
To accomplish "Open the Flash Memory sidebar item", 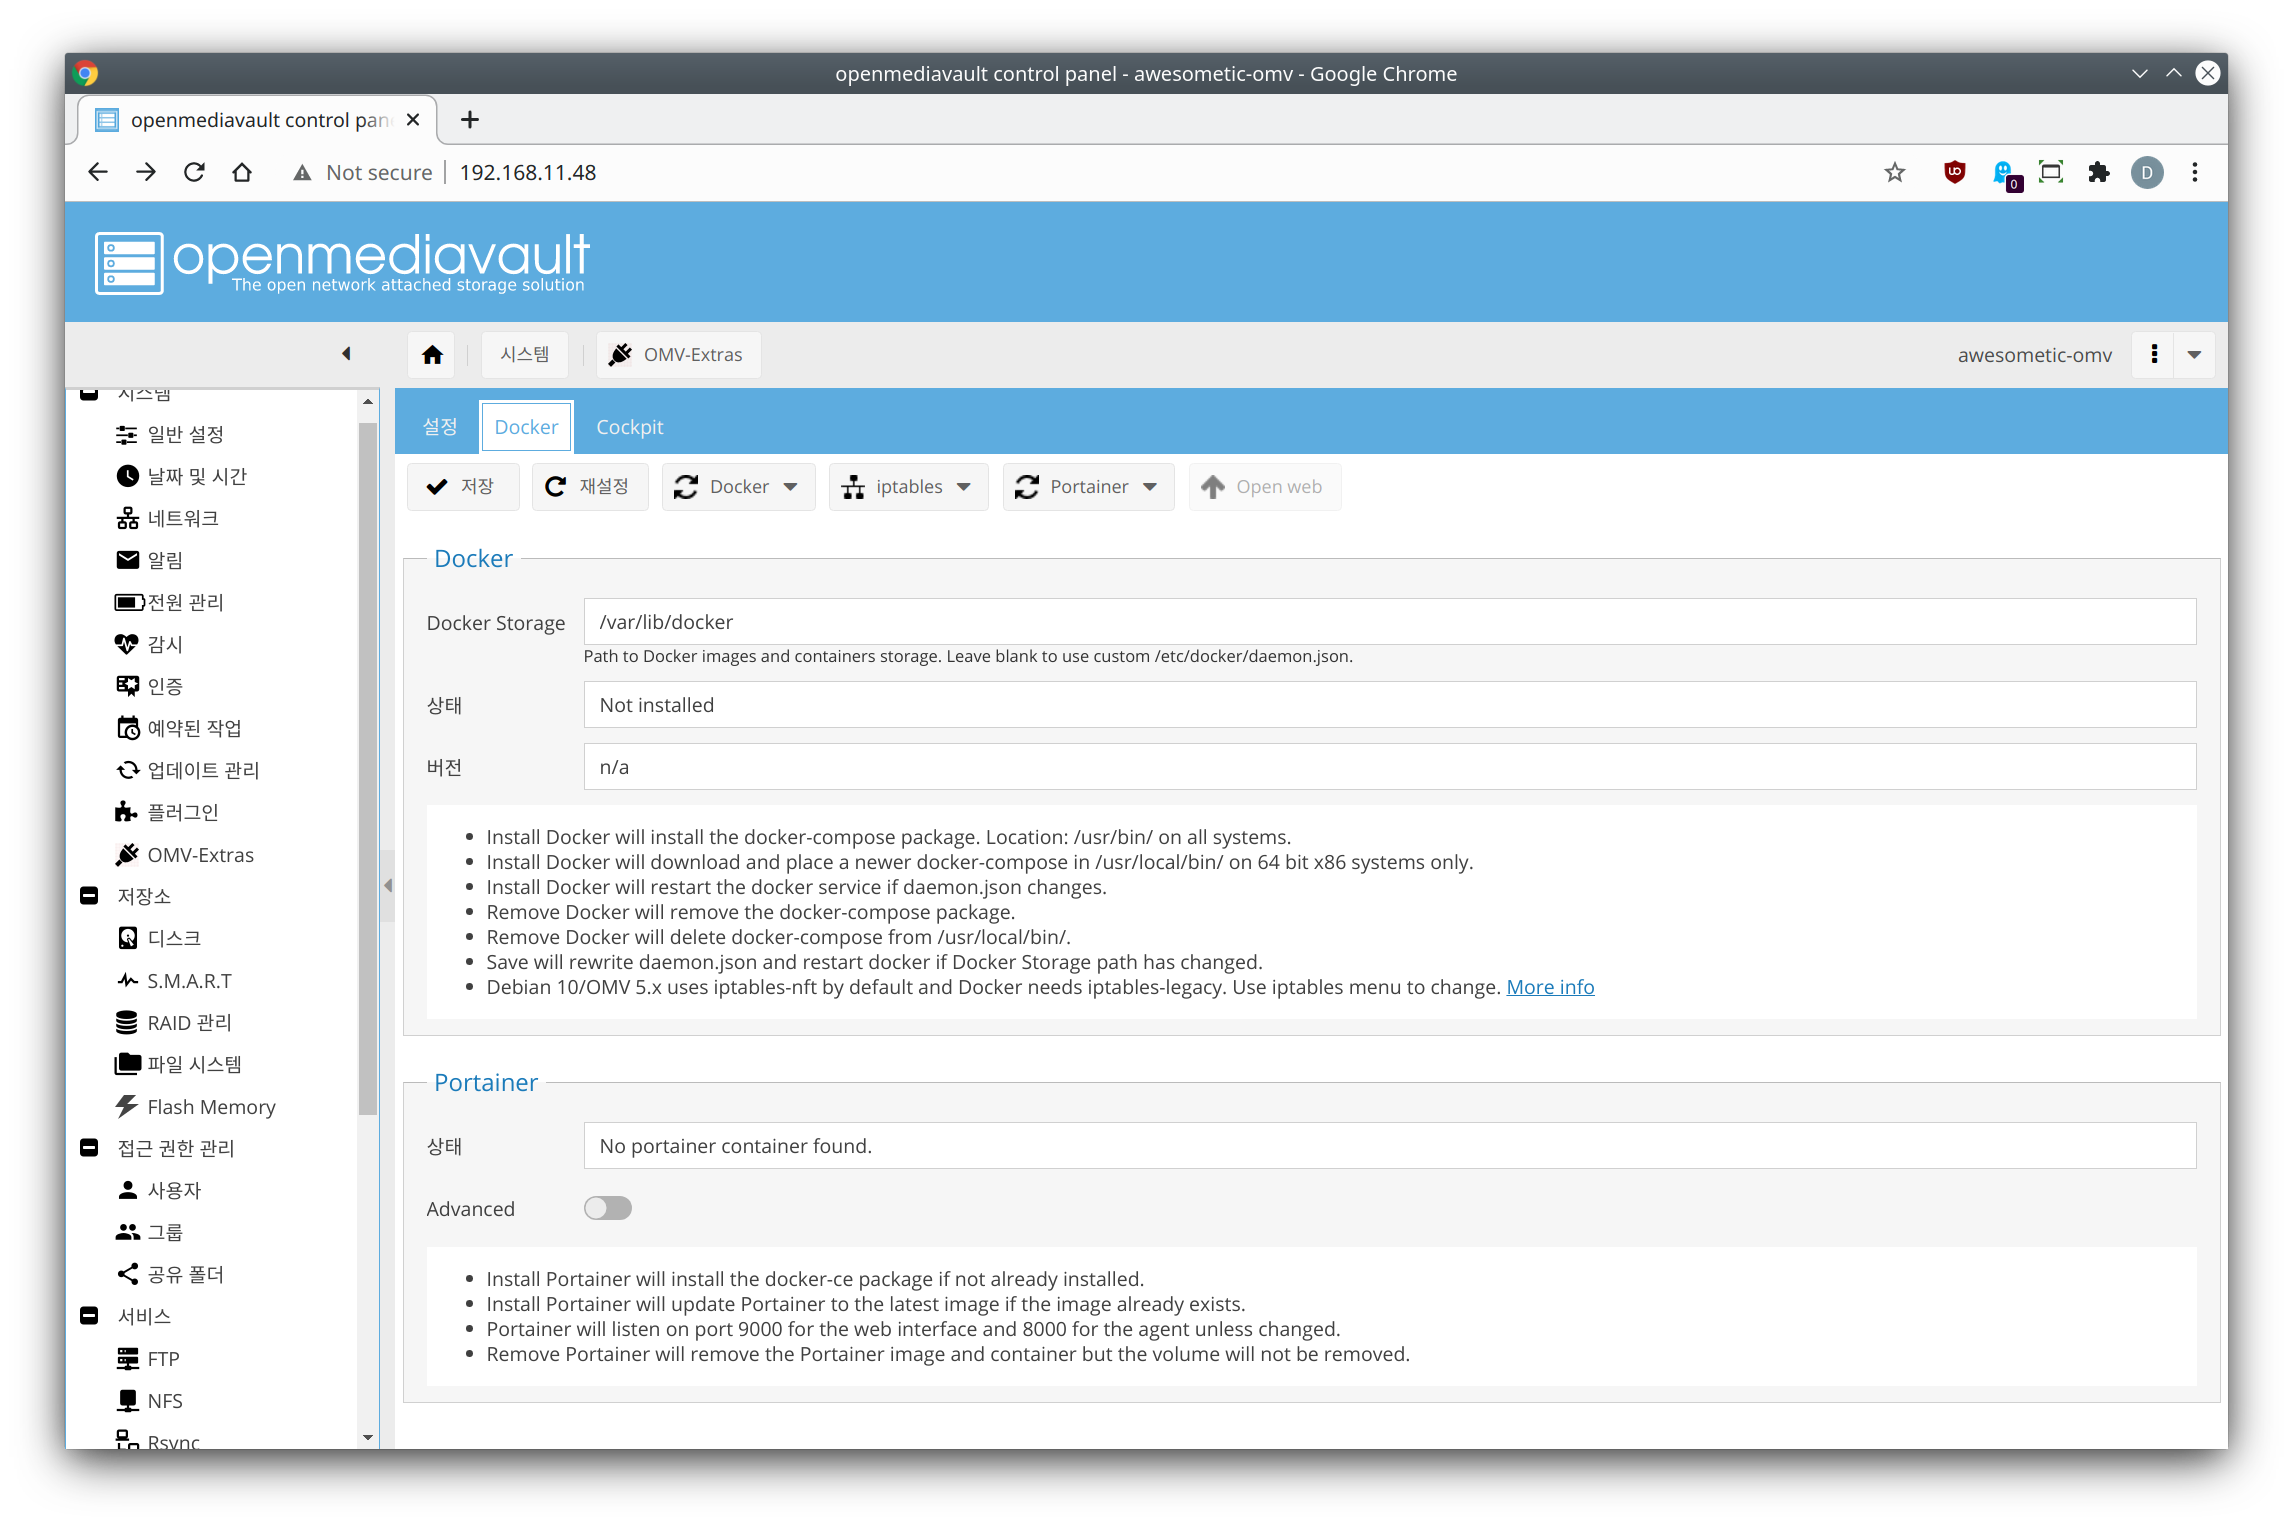I will [x=210, y=1107].
